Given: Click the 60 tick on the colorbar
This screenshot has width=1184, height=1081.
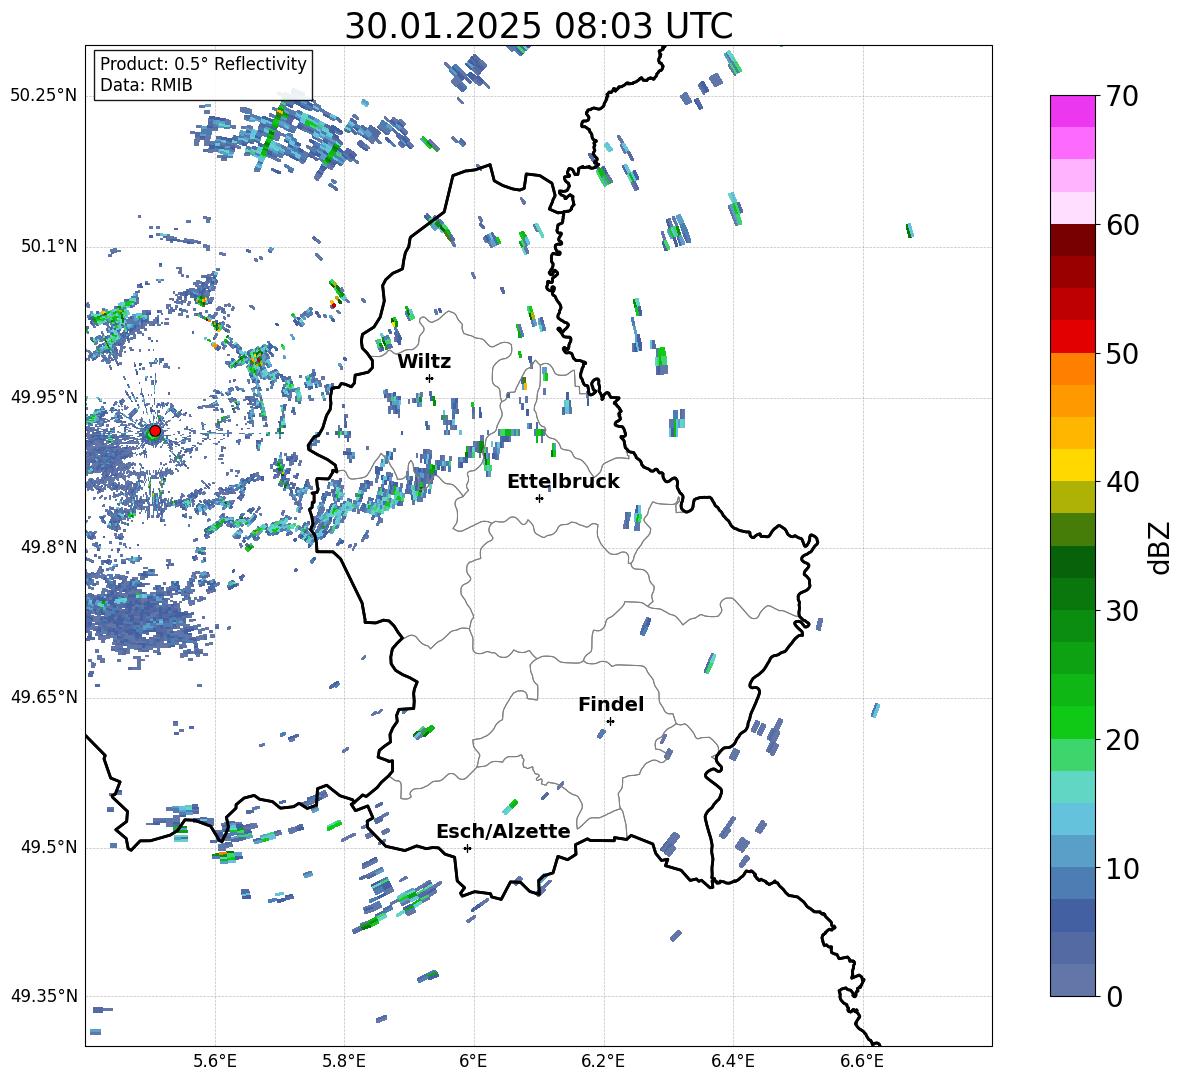Looking at the screenshot, I should 1121,225.
